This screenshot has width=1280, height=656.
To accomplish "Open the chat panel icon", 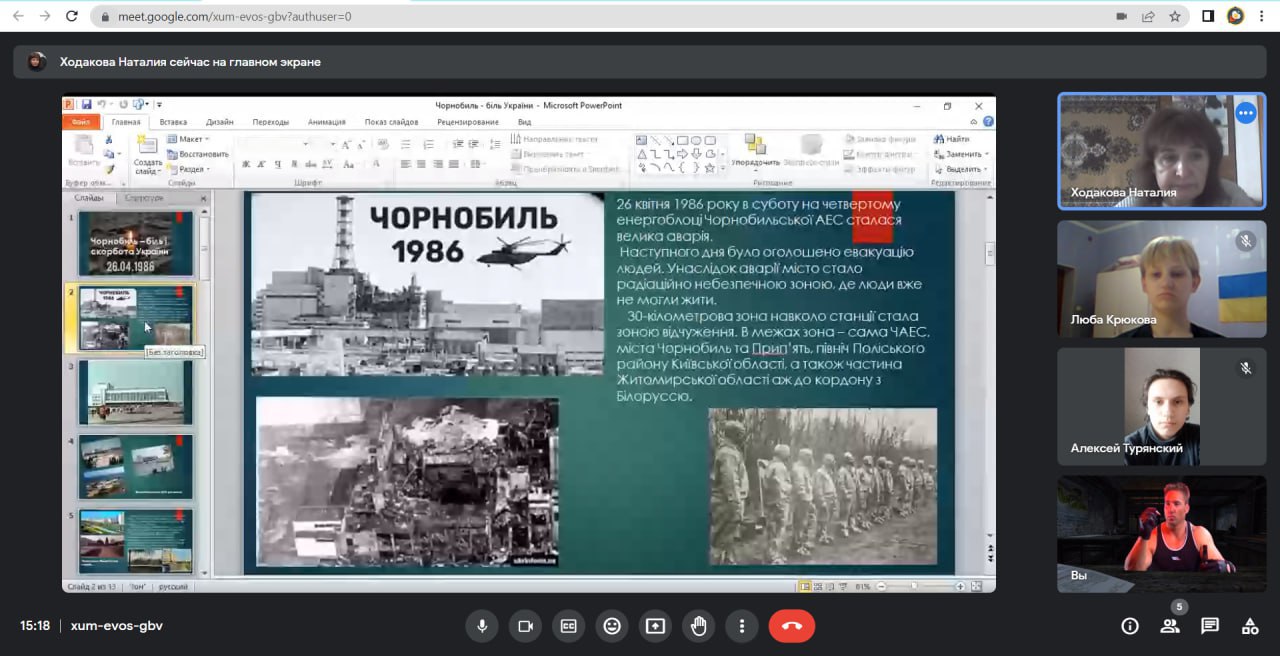I will tap(1210, 626).
